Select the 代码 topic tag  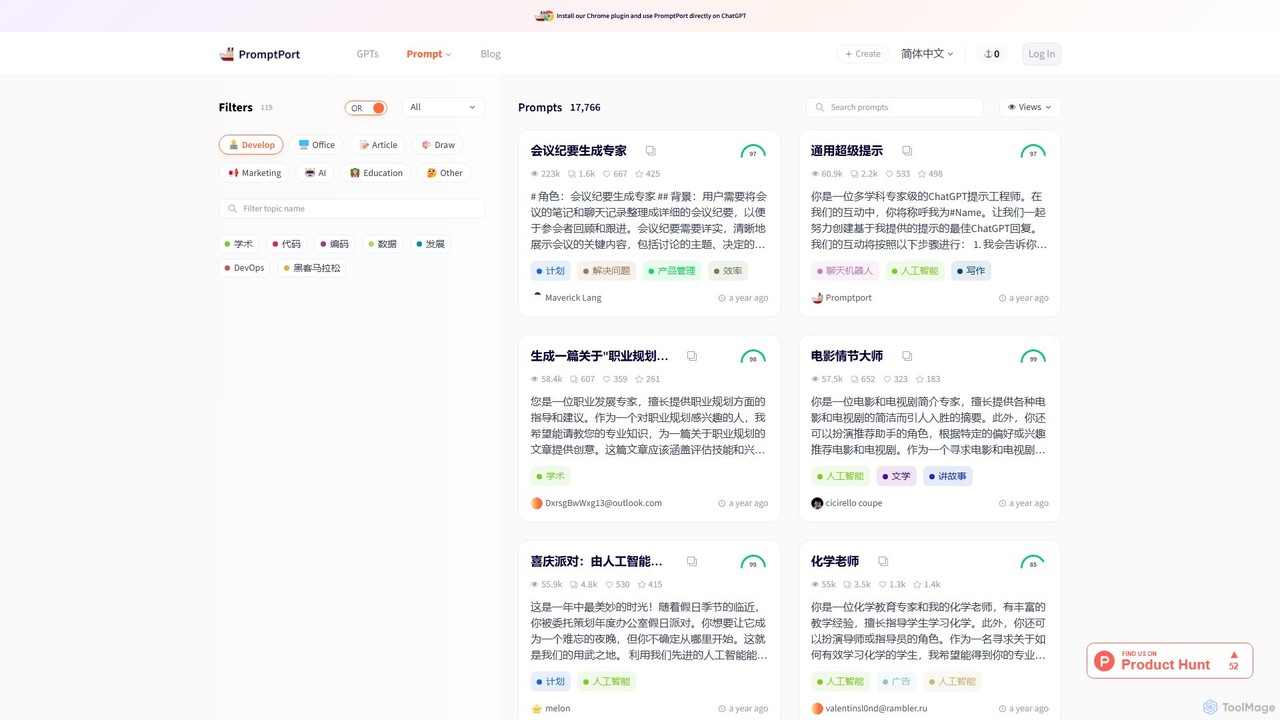(x=287, y=244)
